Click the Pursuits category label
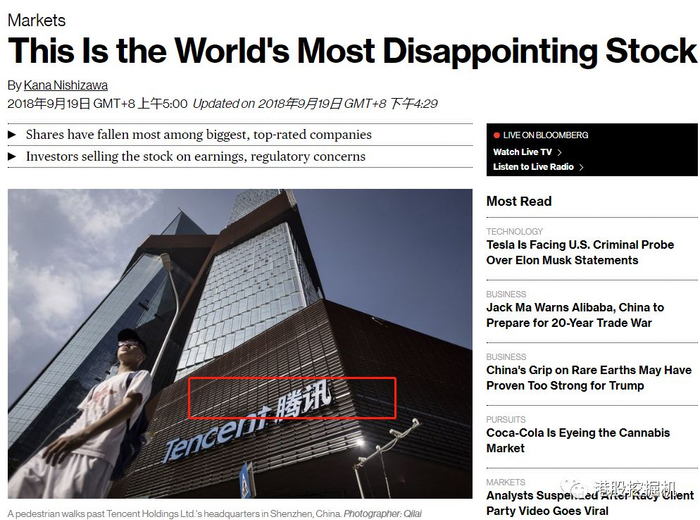 tap(506, 420)
